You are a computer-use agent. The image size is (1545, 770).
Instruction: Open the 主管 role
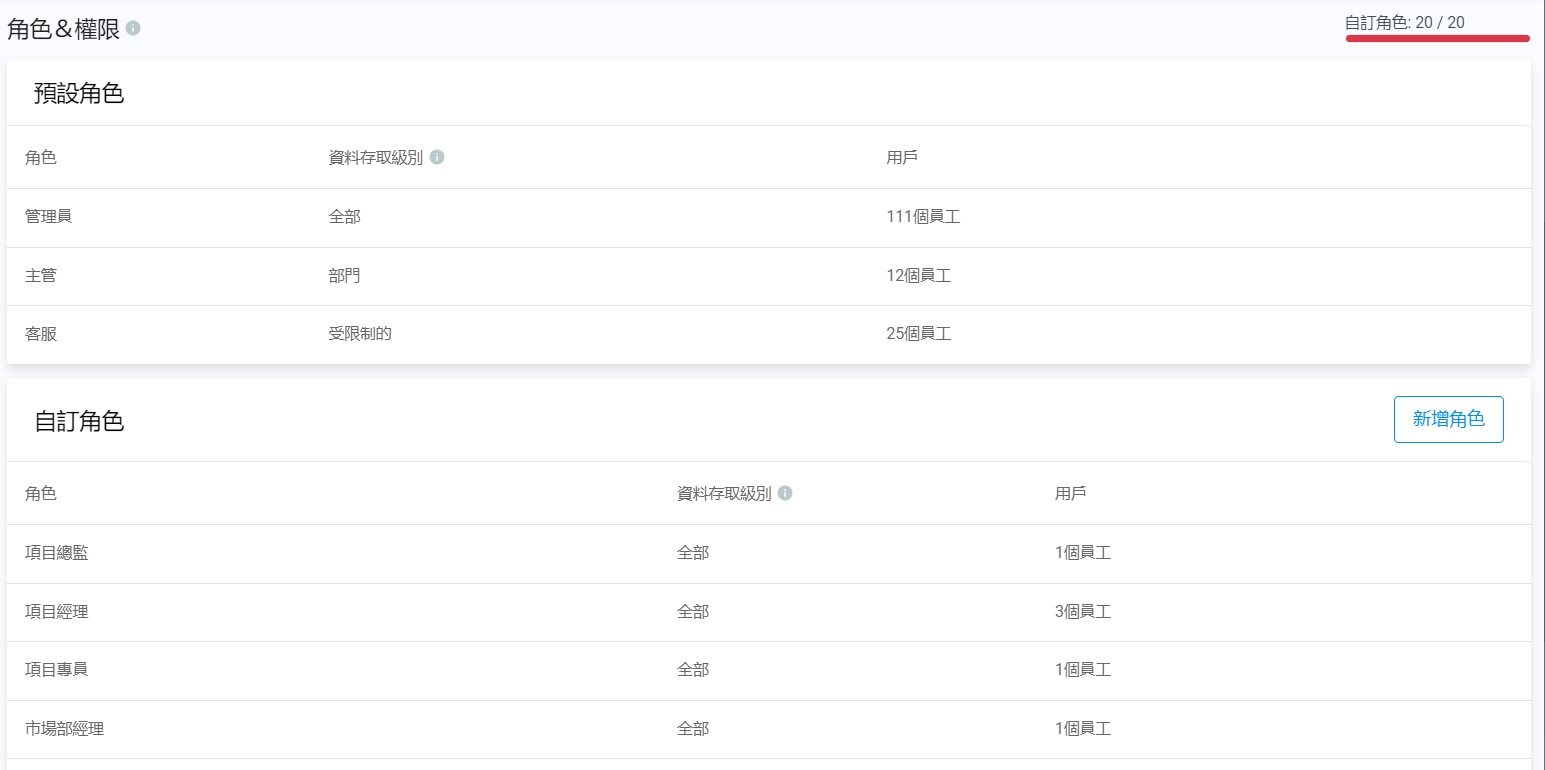pyautogui.click(x=41, y=275)
